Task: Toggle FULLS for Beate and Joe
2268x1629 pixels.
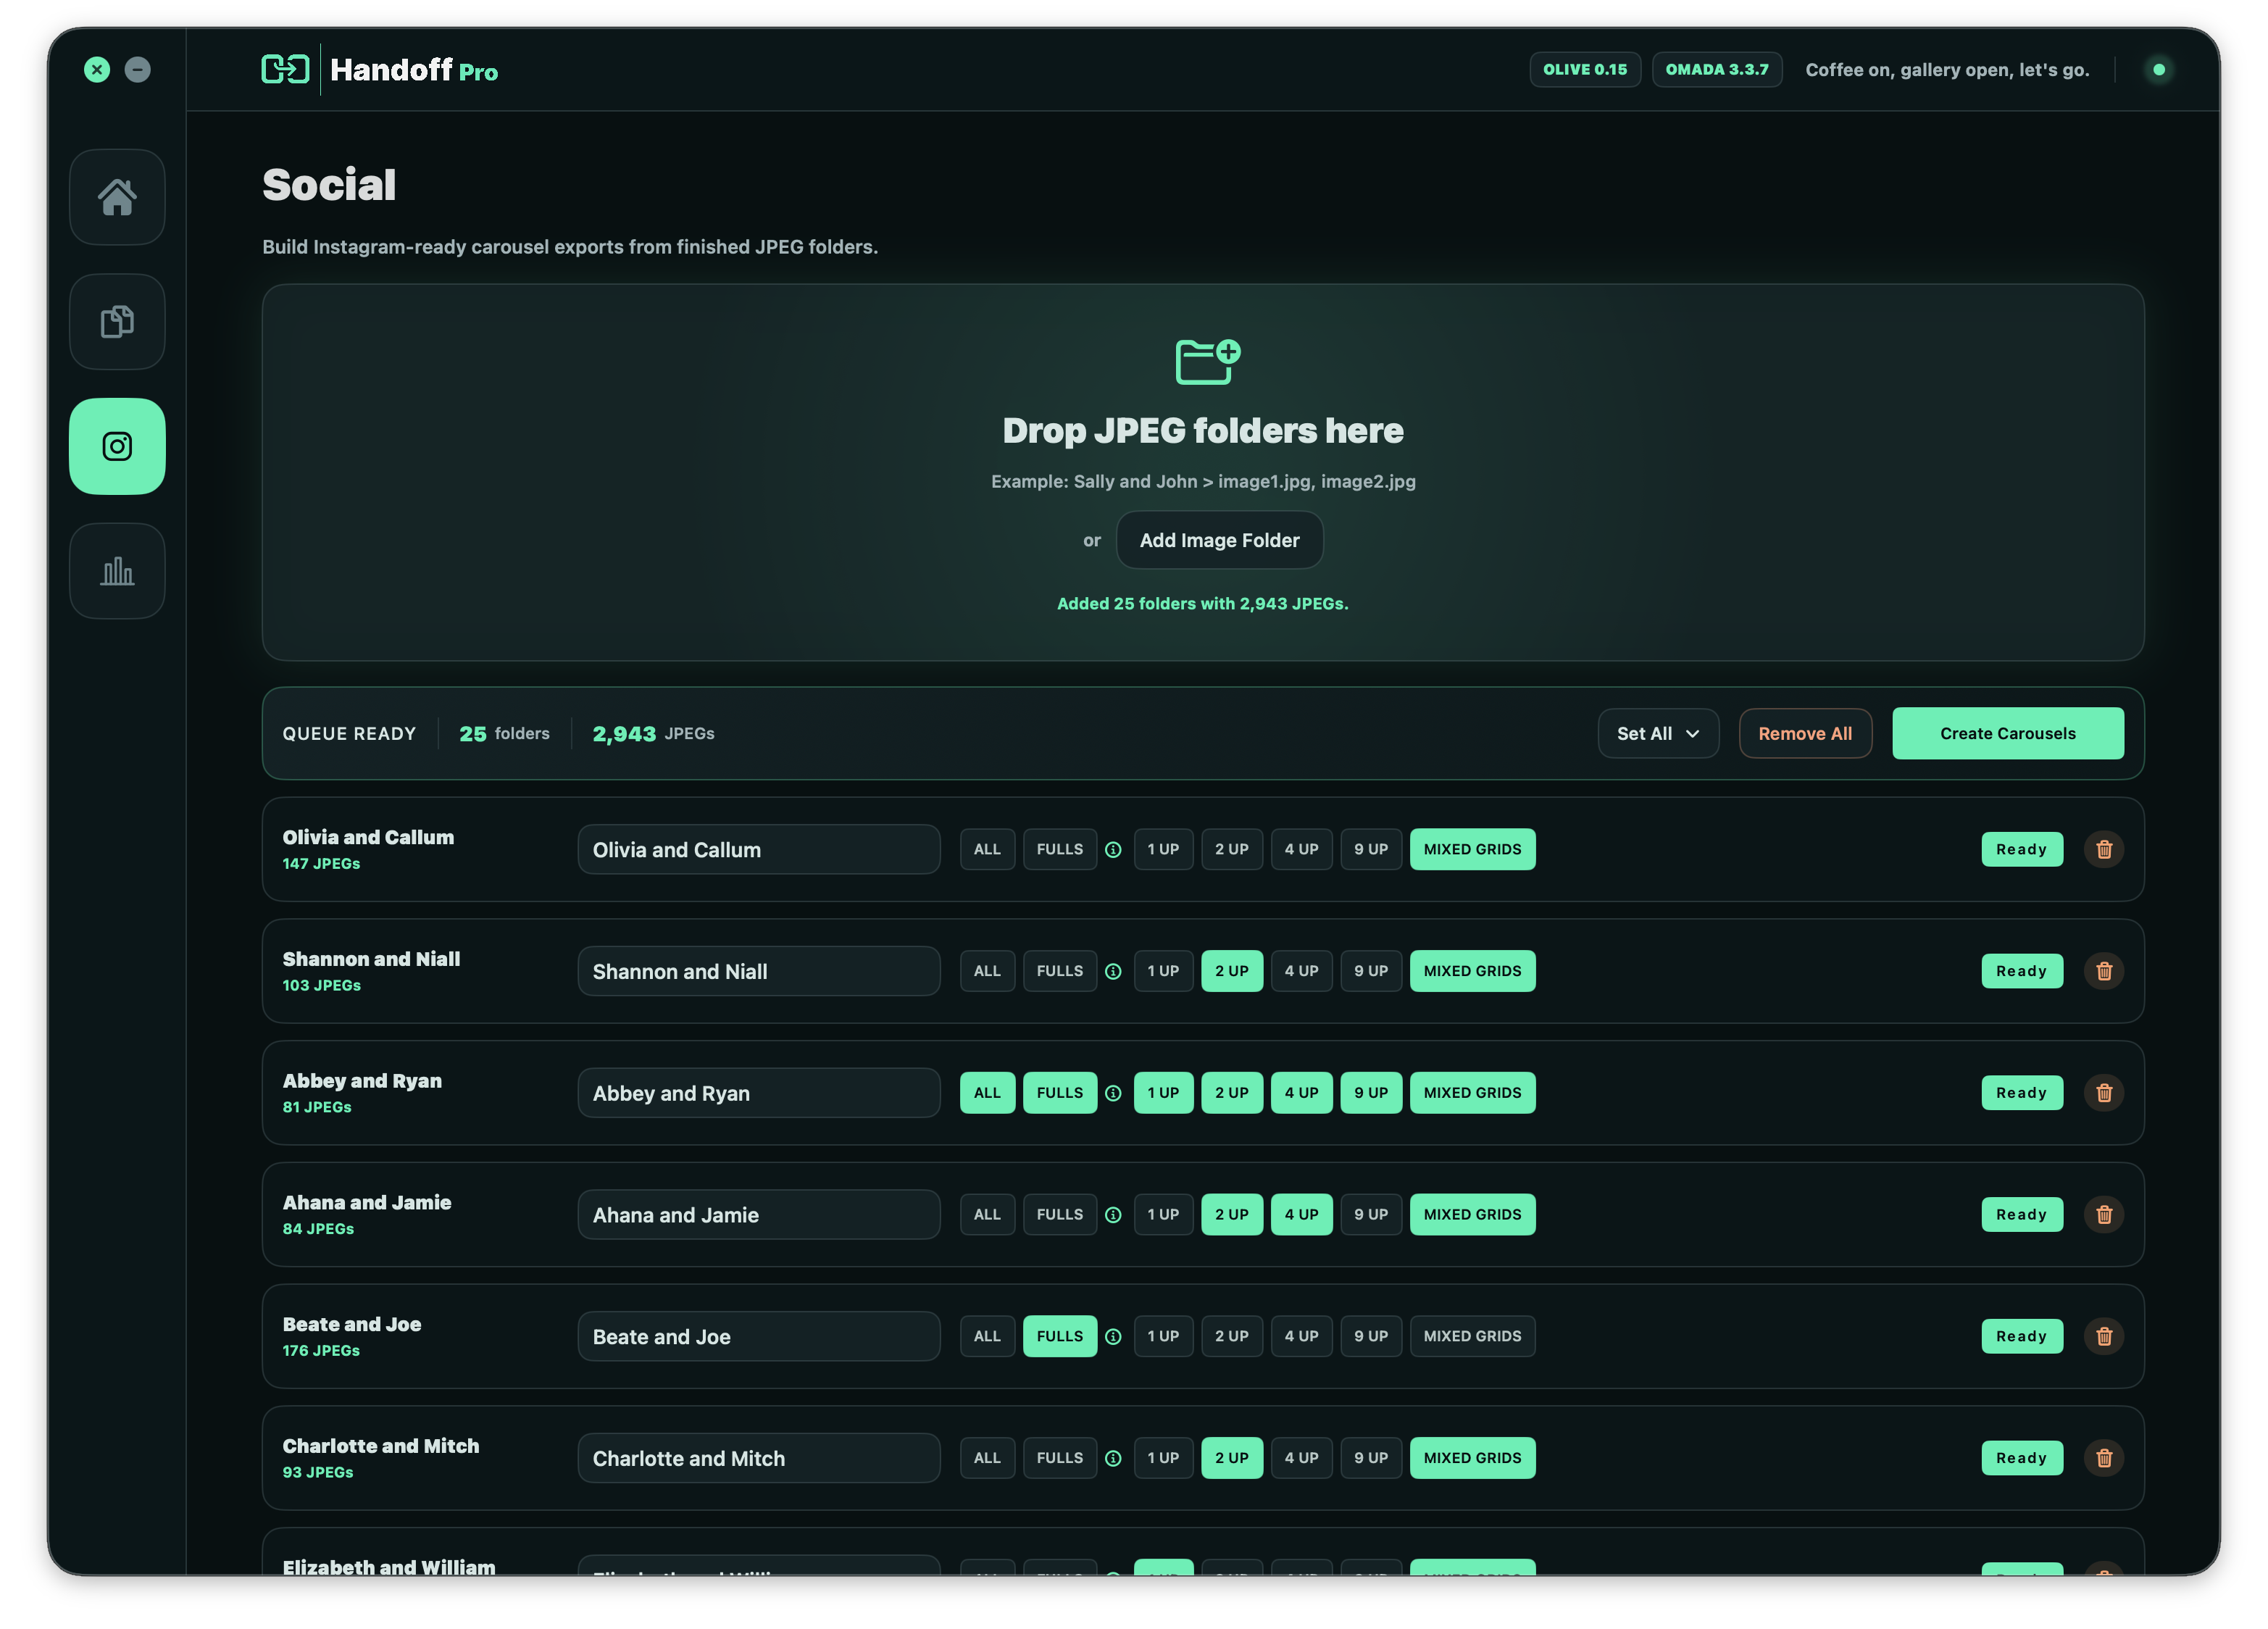Action: (x=1059, y=1336)
